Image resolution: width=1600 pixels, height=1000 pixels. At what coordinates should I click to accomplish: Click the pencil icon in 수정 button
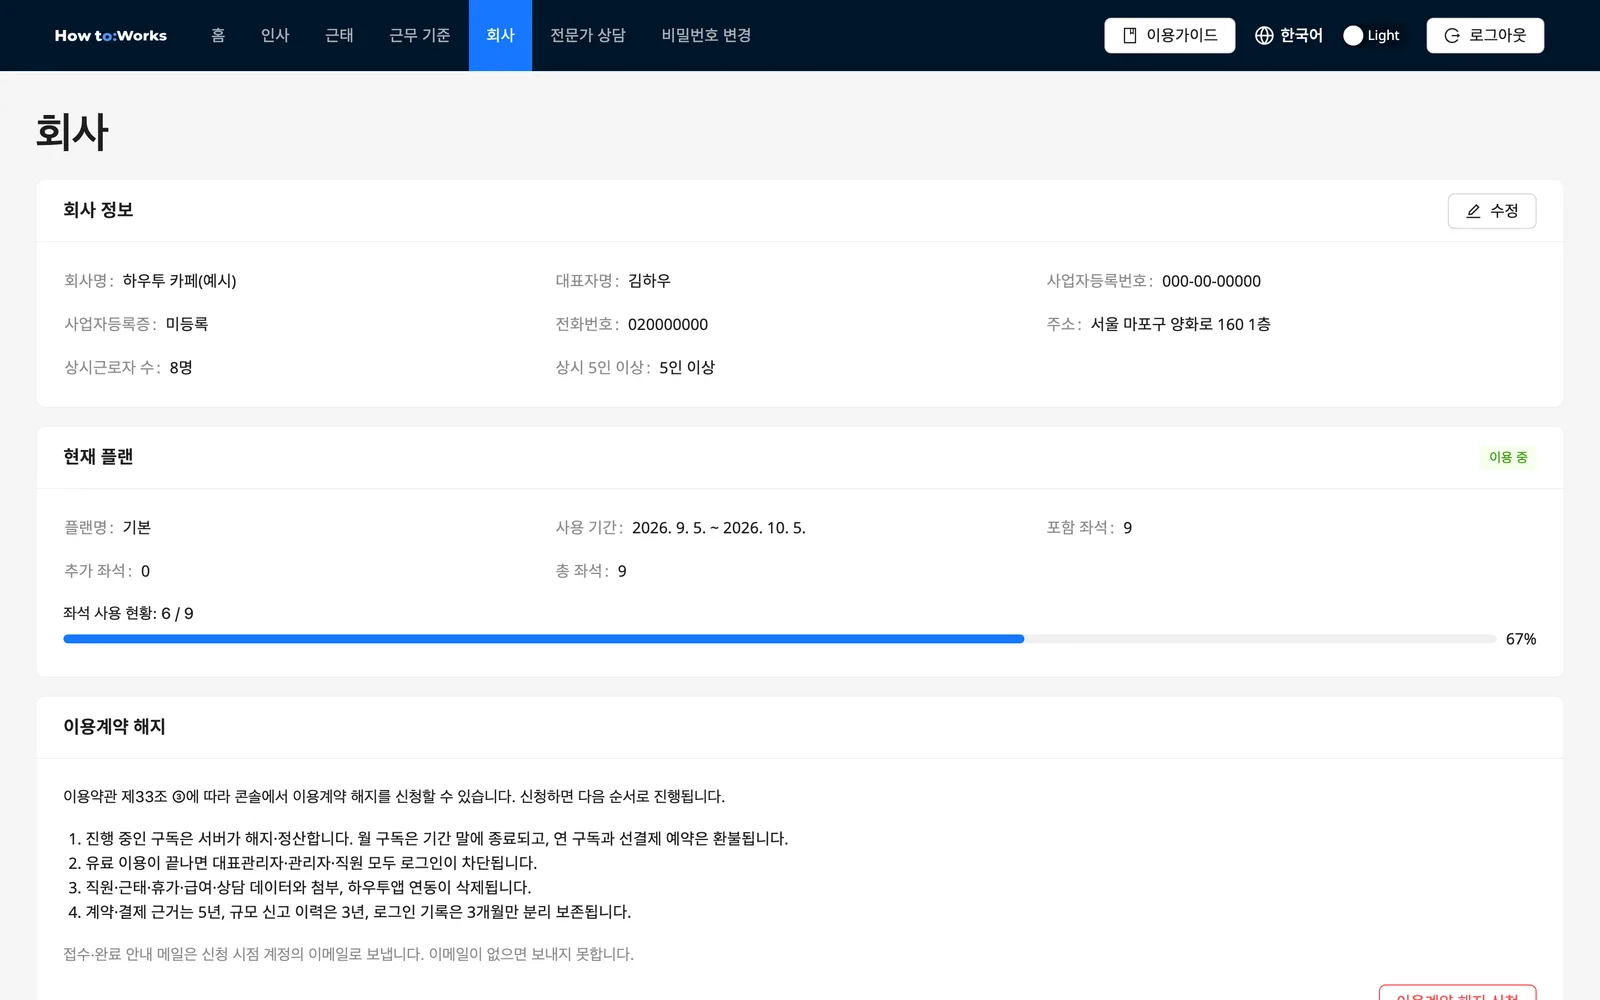[1473, 211]
